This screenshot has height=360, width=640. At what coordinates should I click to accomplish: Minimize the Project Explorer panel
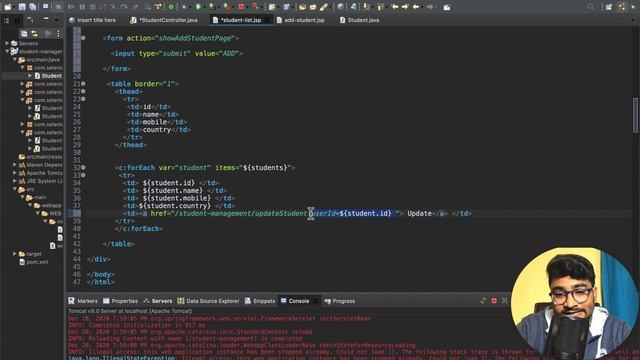[x=46, y=19]
